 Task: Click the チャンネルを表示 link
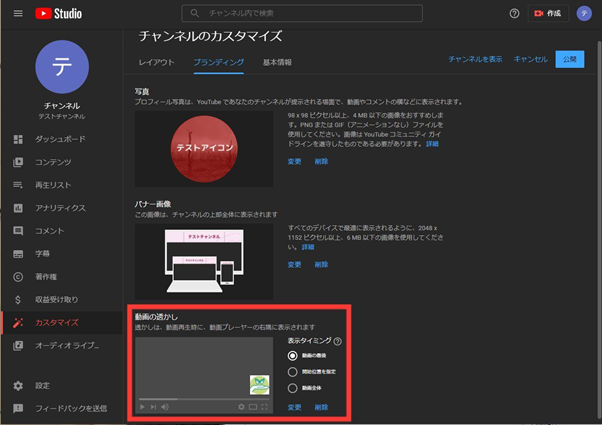pyautogui.click(x=475, y=60)
